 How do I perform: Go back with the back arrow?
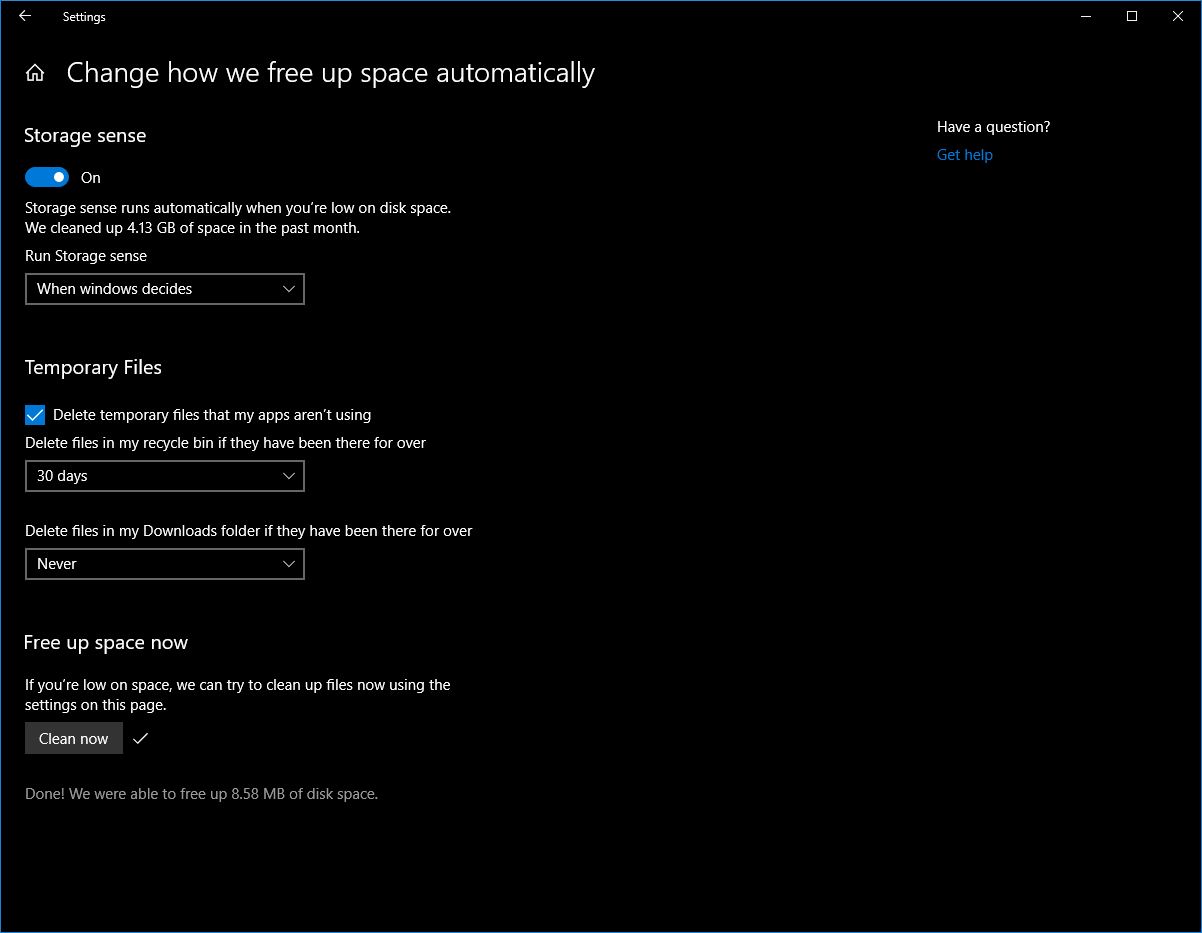[x=25, y=16]
